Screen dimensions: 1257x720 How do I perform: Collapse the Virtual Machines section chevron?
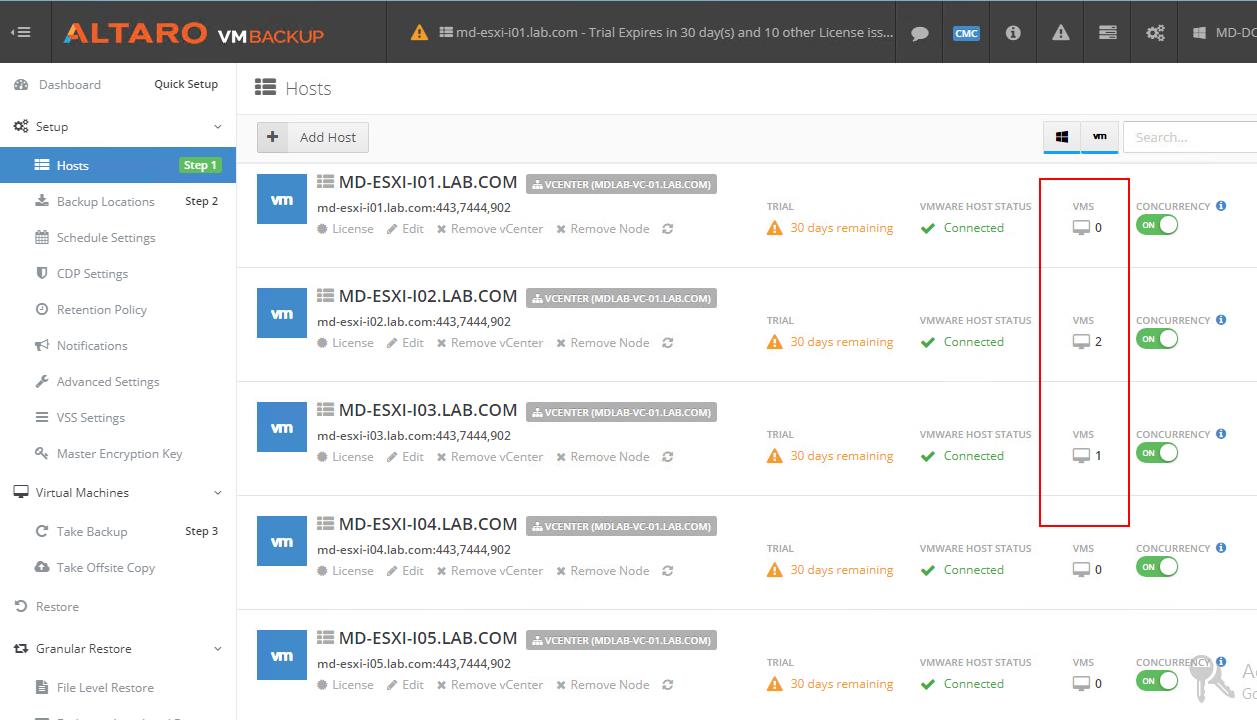pos(218,493)
